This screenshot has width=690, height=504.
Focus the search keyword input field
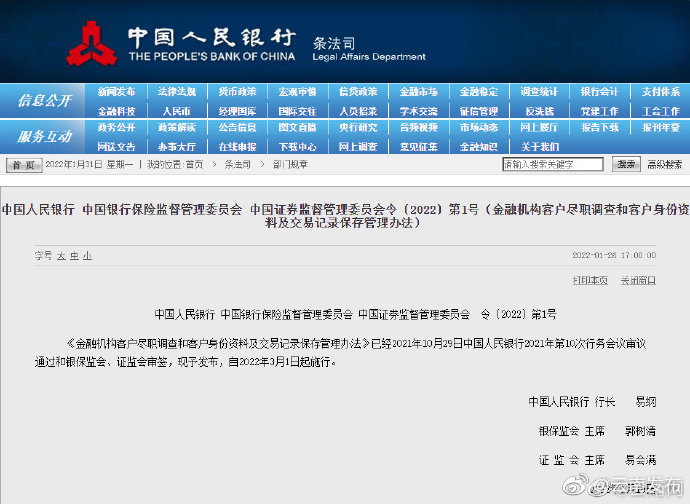coord(553,164)
